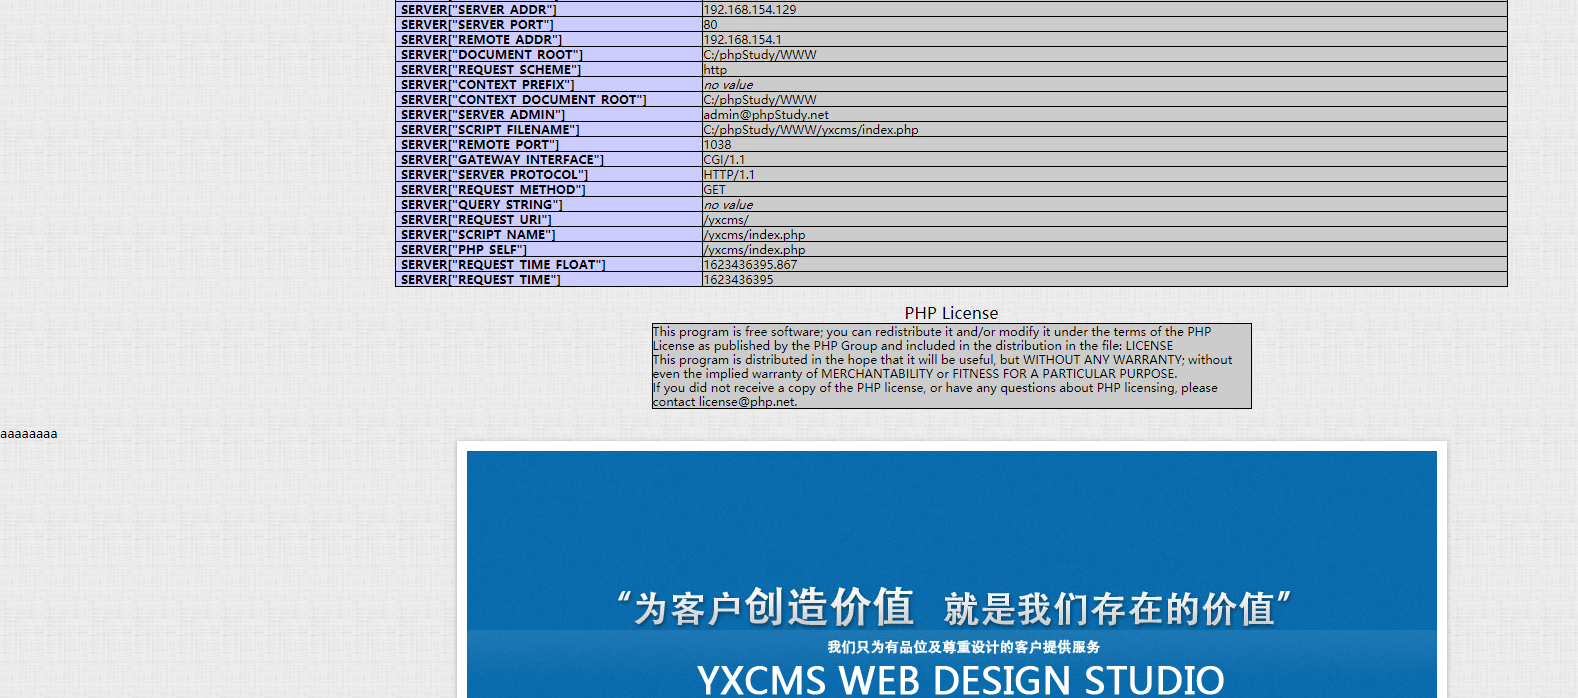This screenshot has height=698, width=1578.
Task: Select the /yxcms/ URI value
Action: coord(726,219)
